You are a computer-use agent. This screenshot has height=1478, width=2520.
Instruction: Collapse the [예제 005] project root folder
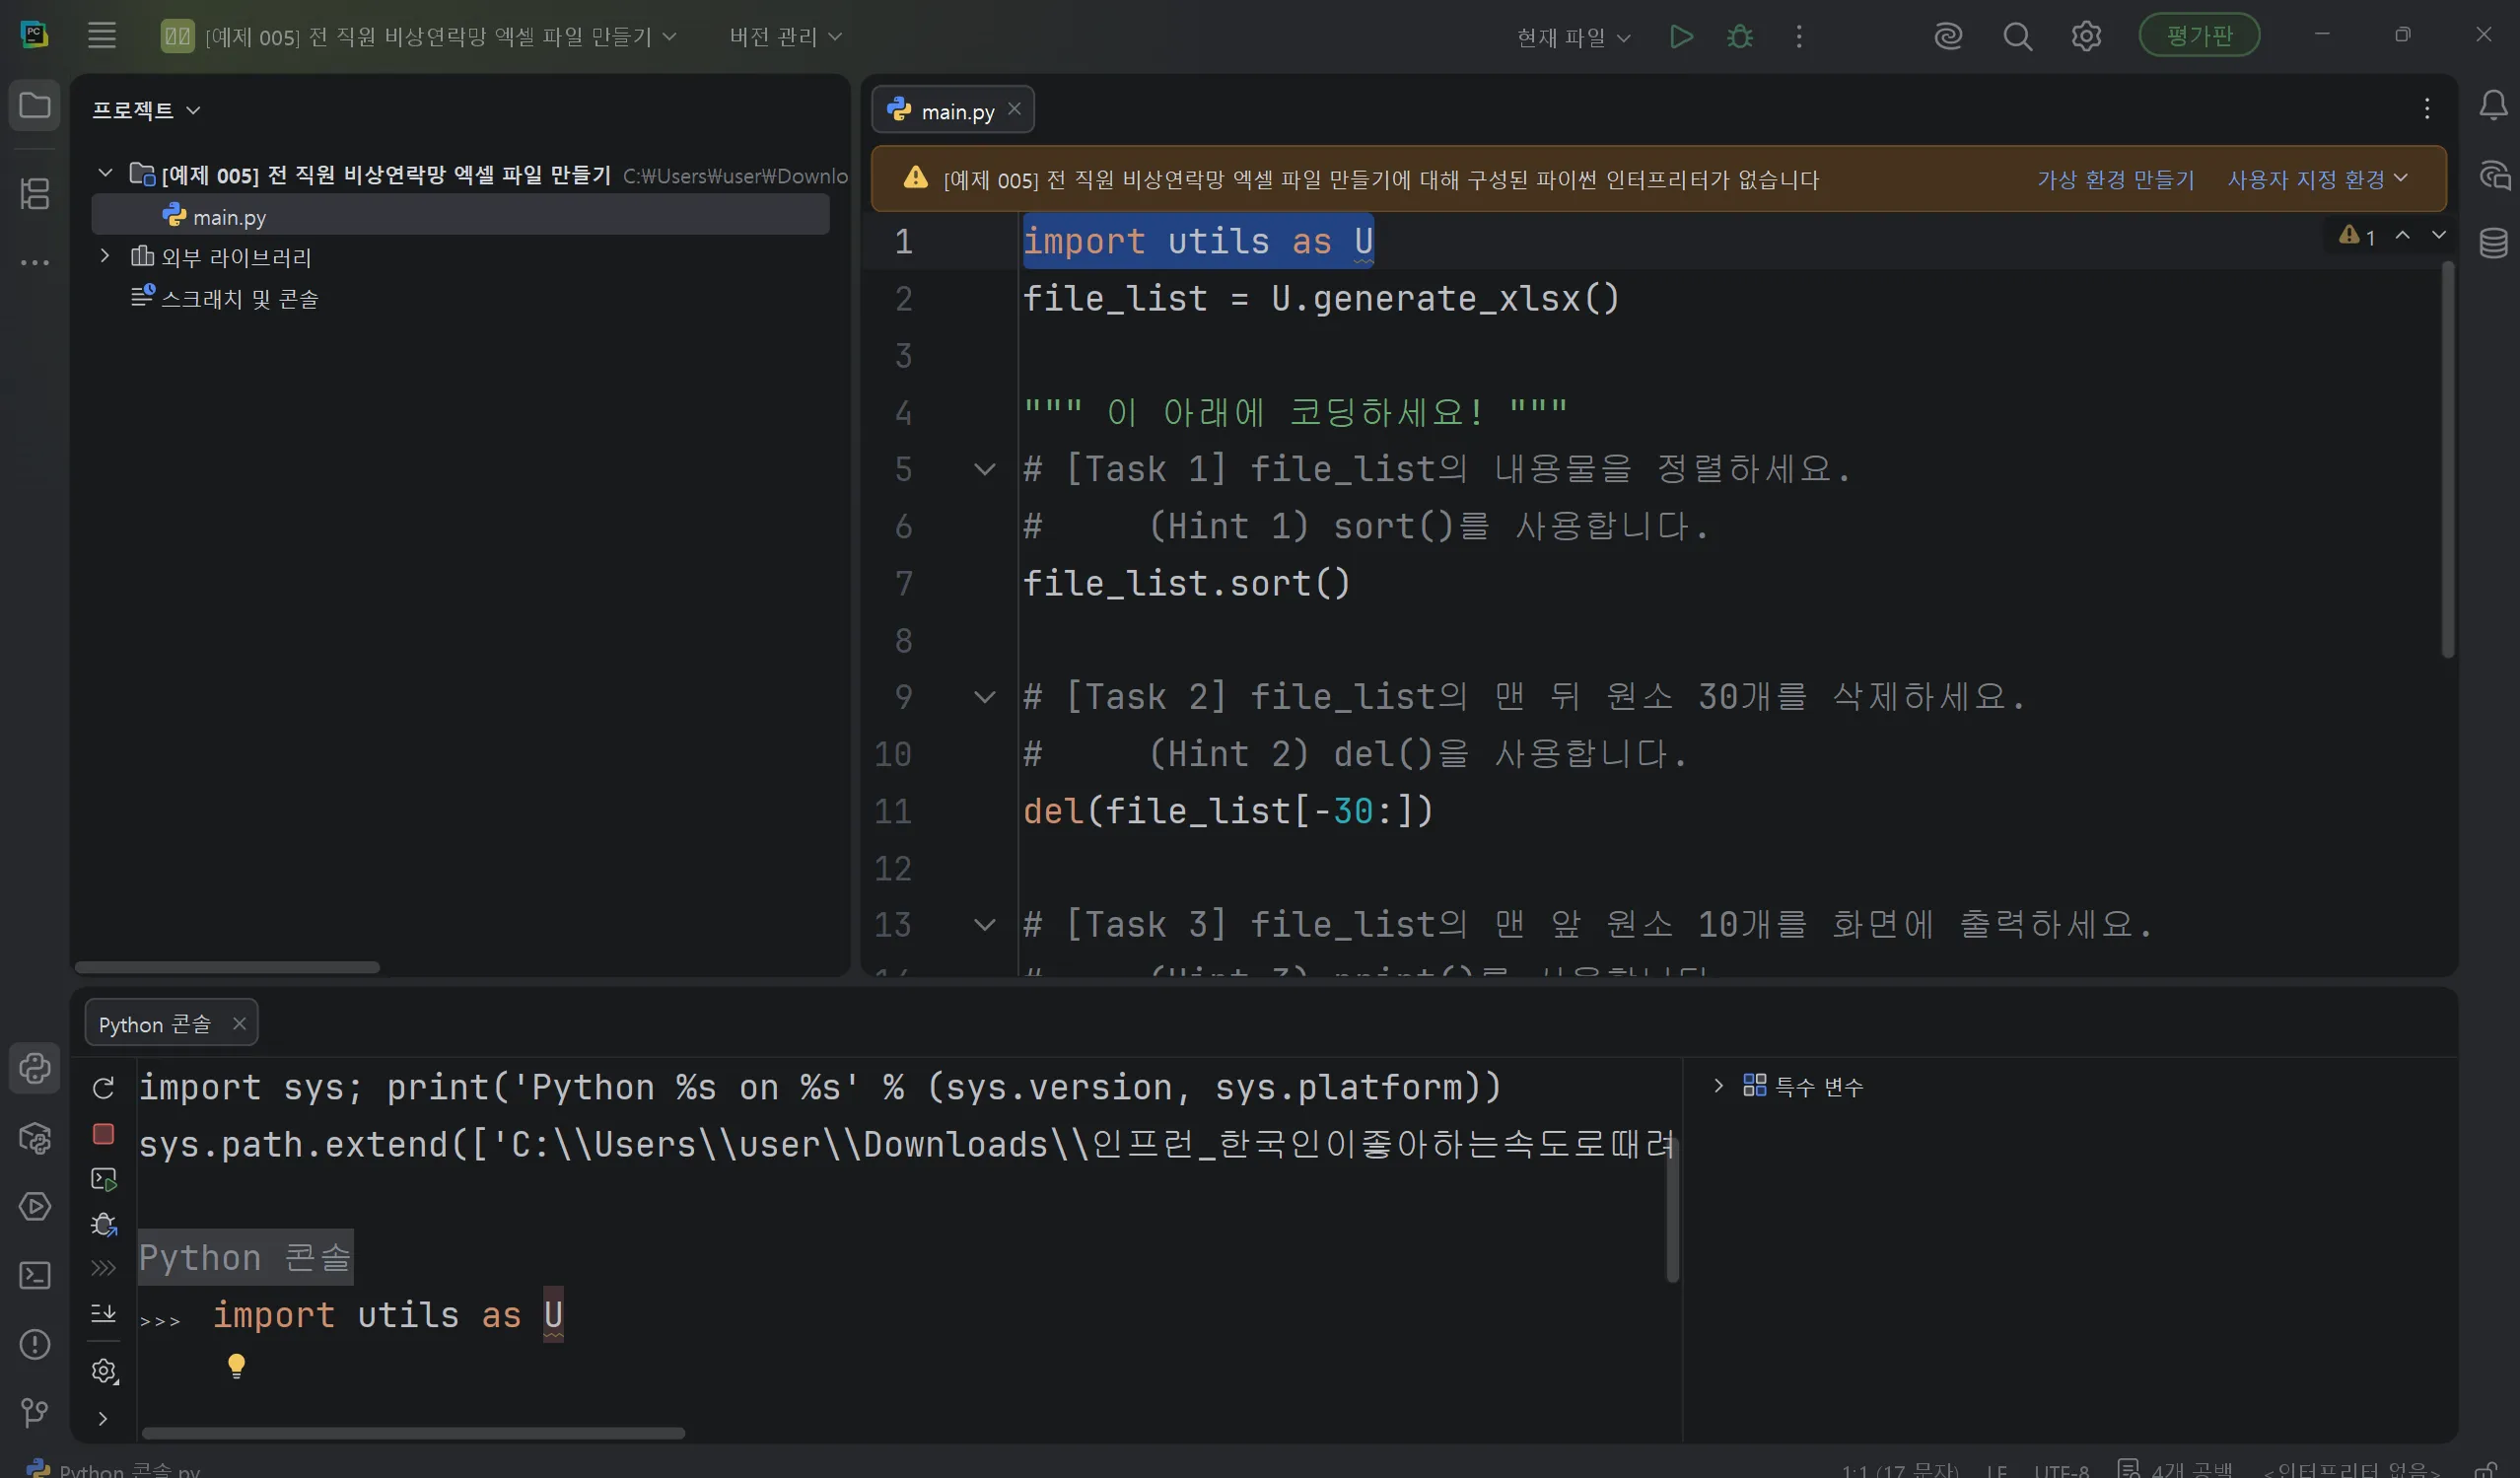tap(105, 173)
